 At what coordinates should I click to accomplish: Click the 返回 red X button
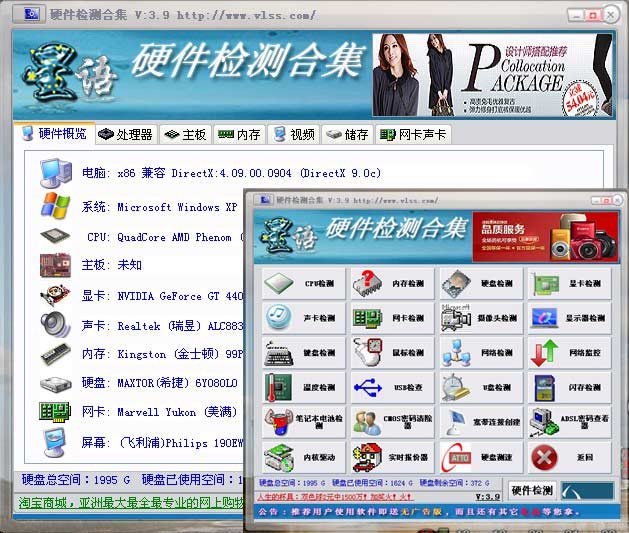pos(570,457)
